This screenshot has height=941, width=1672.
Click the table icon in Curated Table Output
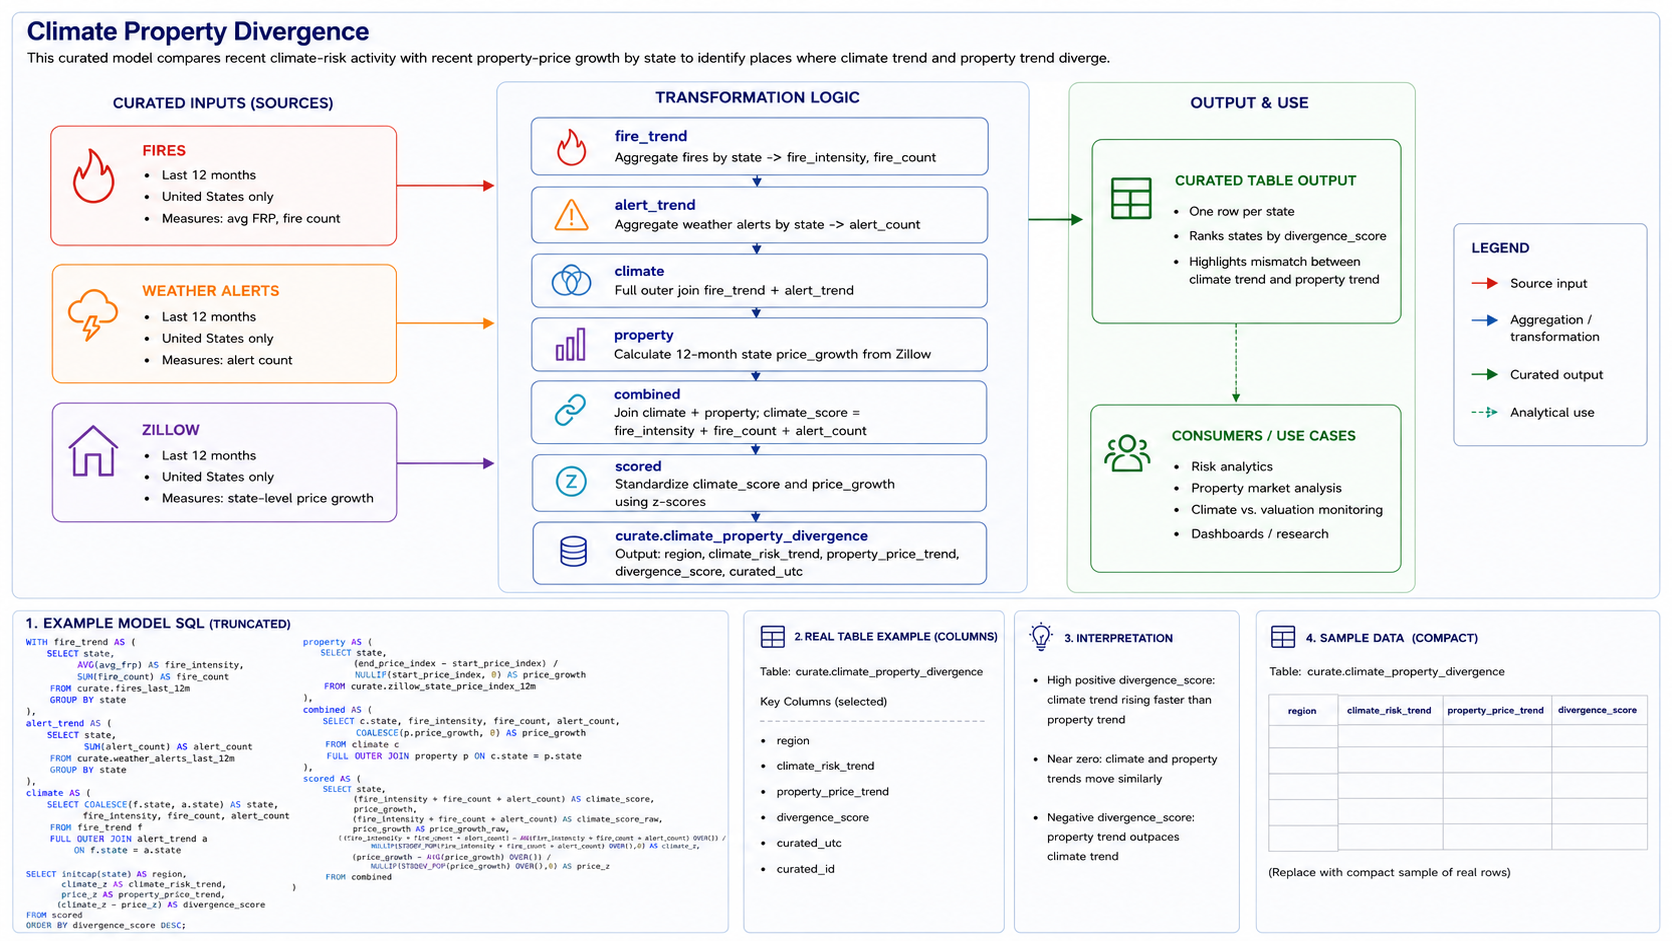click(x=1131, y=198)
